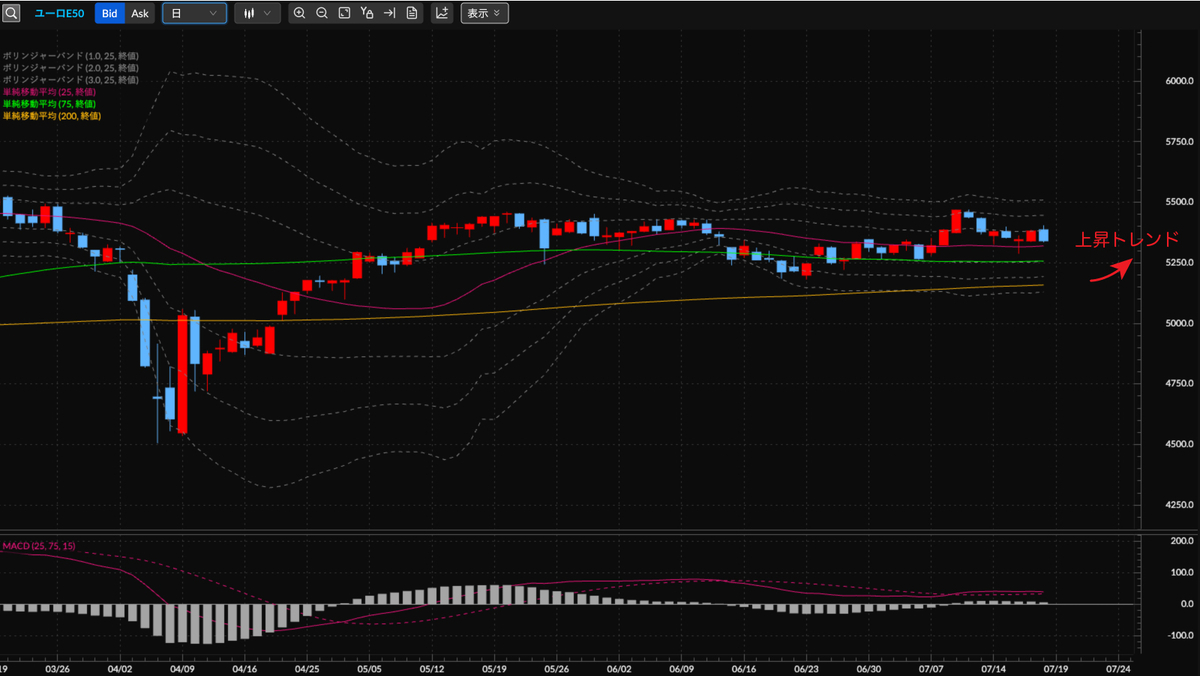Image resolution: width=1200 pixels, height=676 pixels.
Task: Switch price display to Ask
Action: [140, 14]
